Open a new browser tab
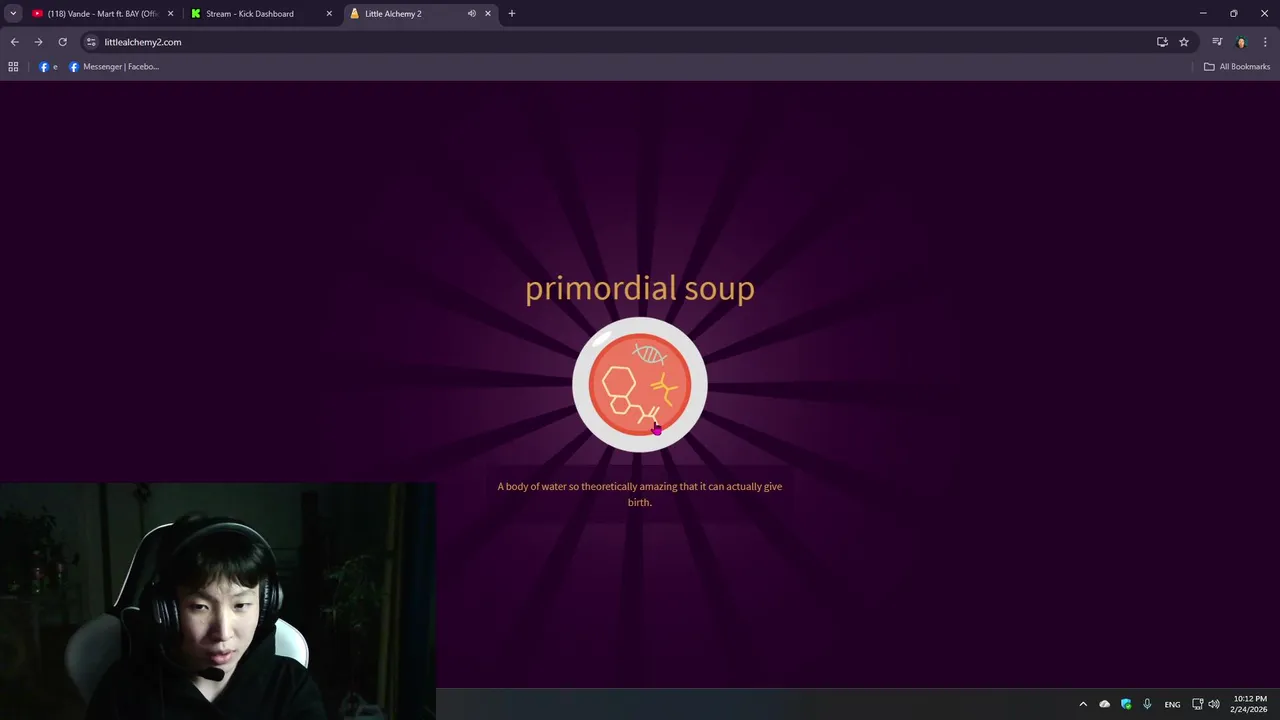The height and width of the screenshot is (720, 1280). click(x=512, y=14)
